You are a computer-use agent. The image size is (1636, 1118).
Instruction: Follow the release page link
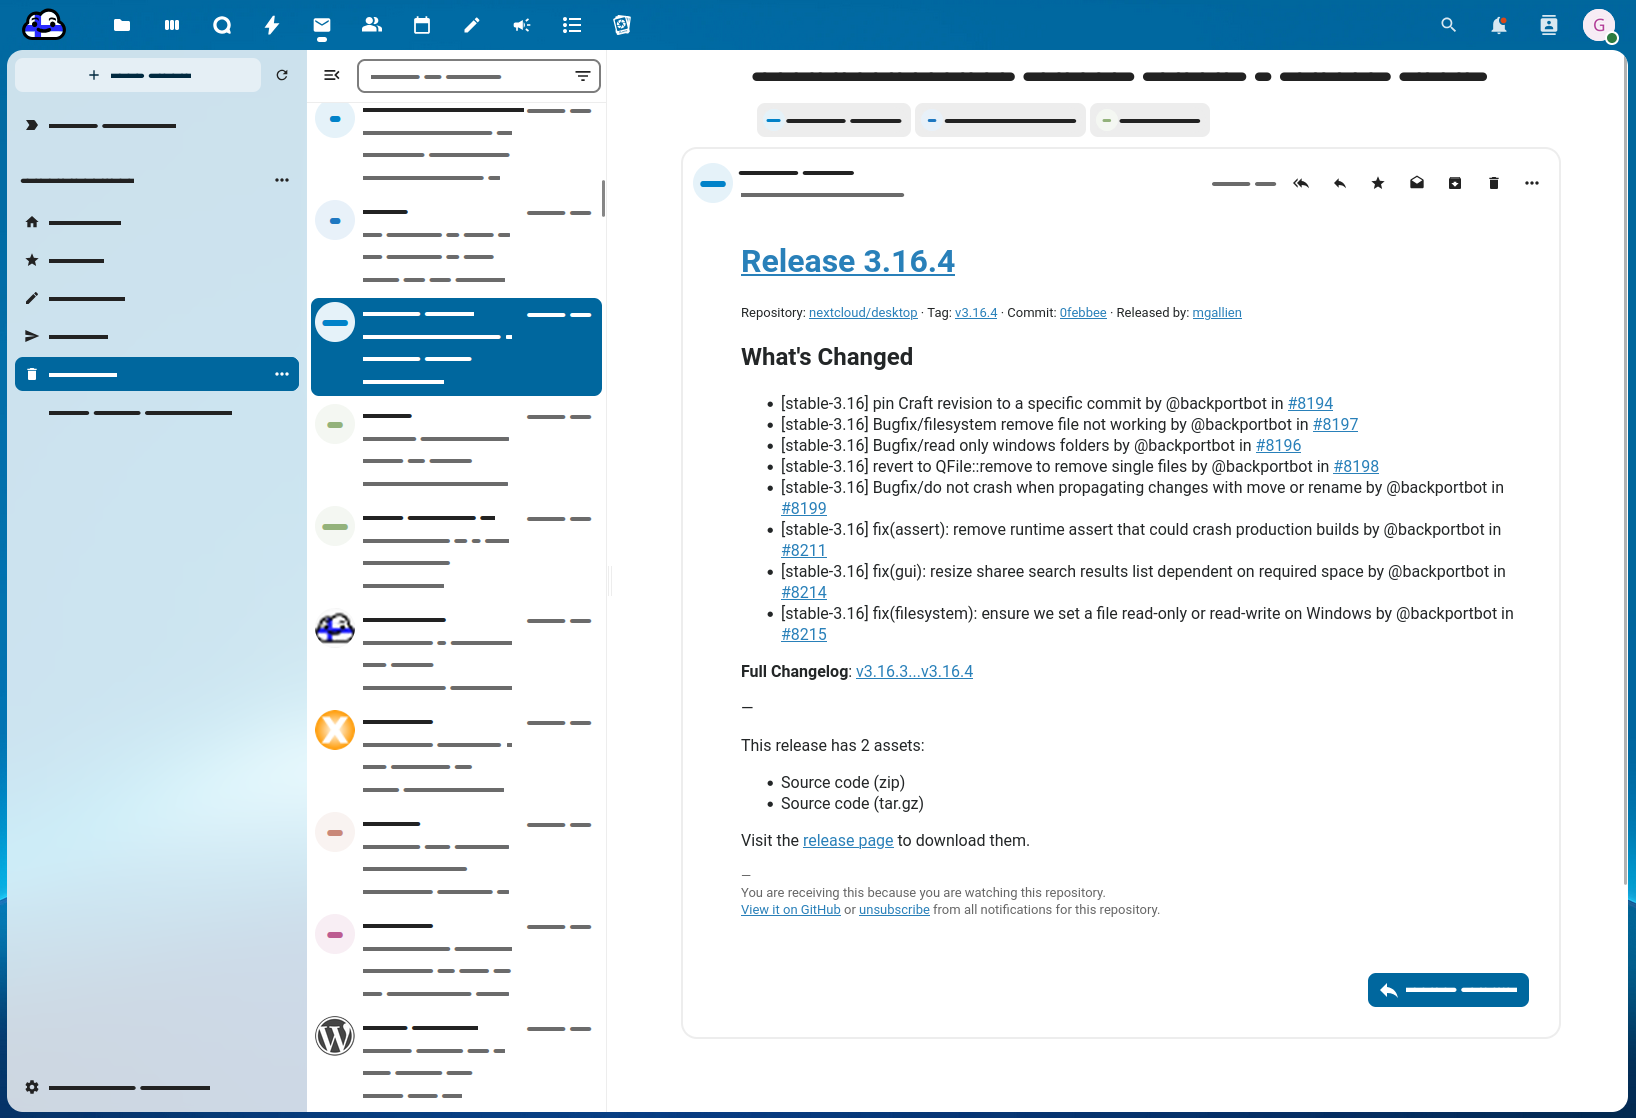(848, 840)
